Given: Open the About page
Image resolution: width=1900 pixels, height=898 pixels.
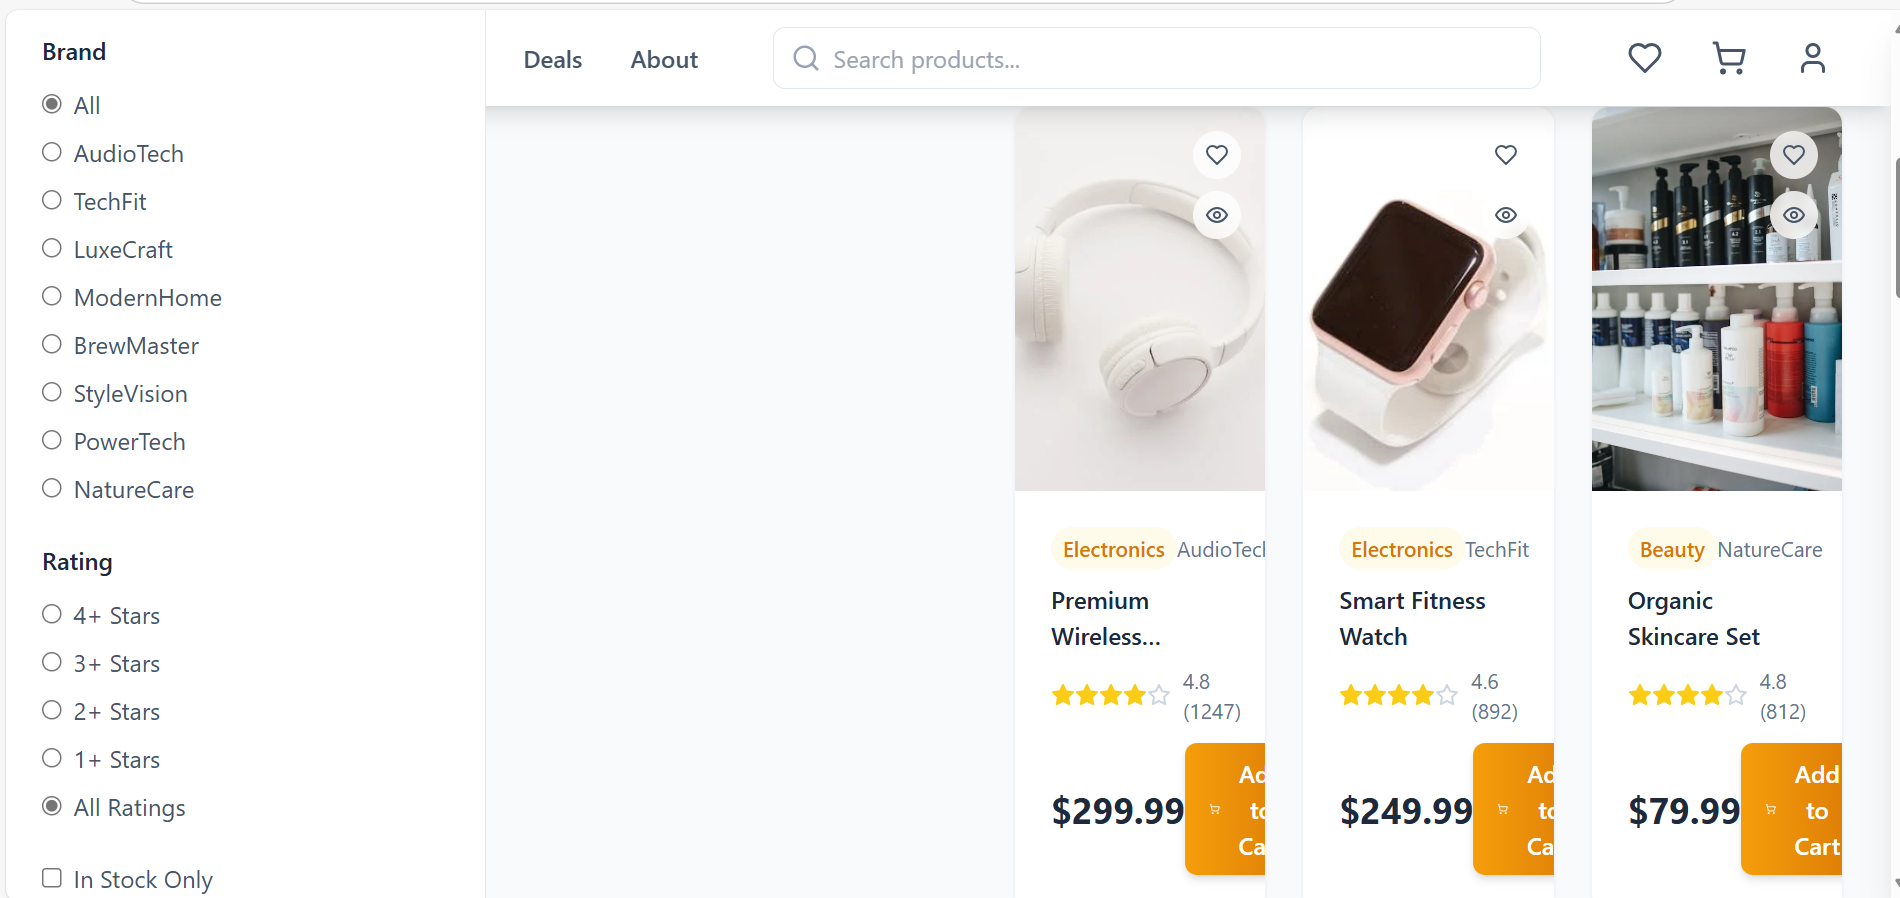Looking at the screenshot, I should [x=663, y=59].
